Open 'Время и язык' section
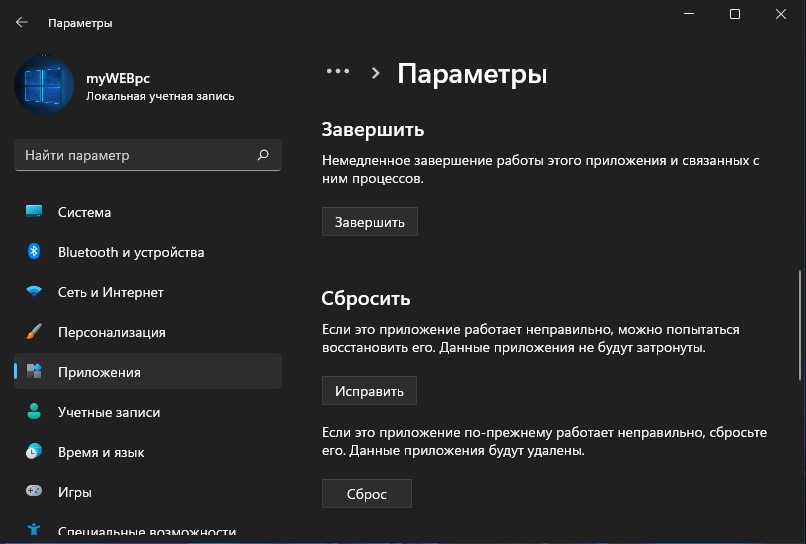 click(148, 452)
